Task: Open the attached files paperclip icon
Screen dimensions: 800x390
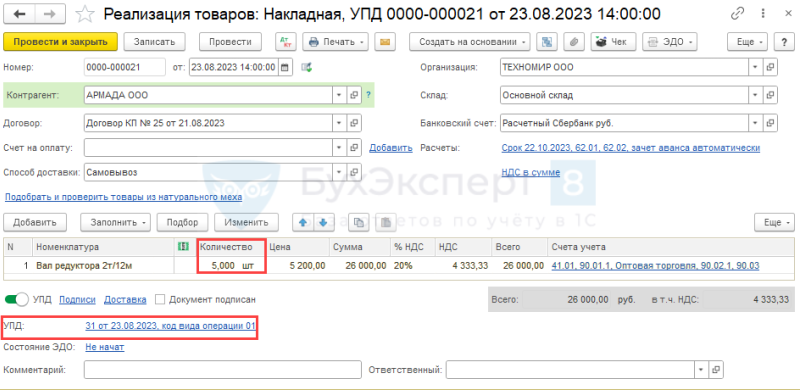Action: pos(574,42)
